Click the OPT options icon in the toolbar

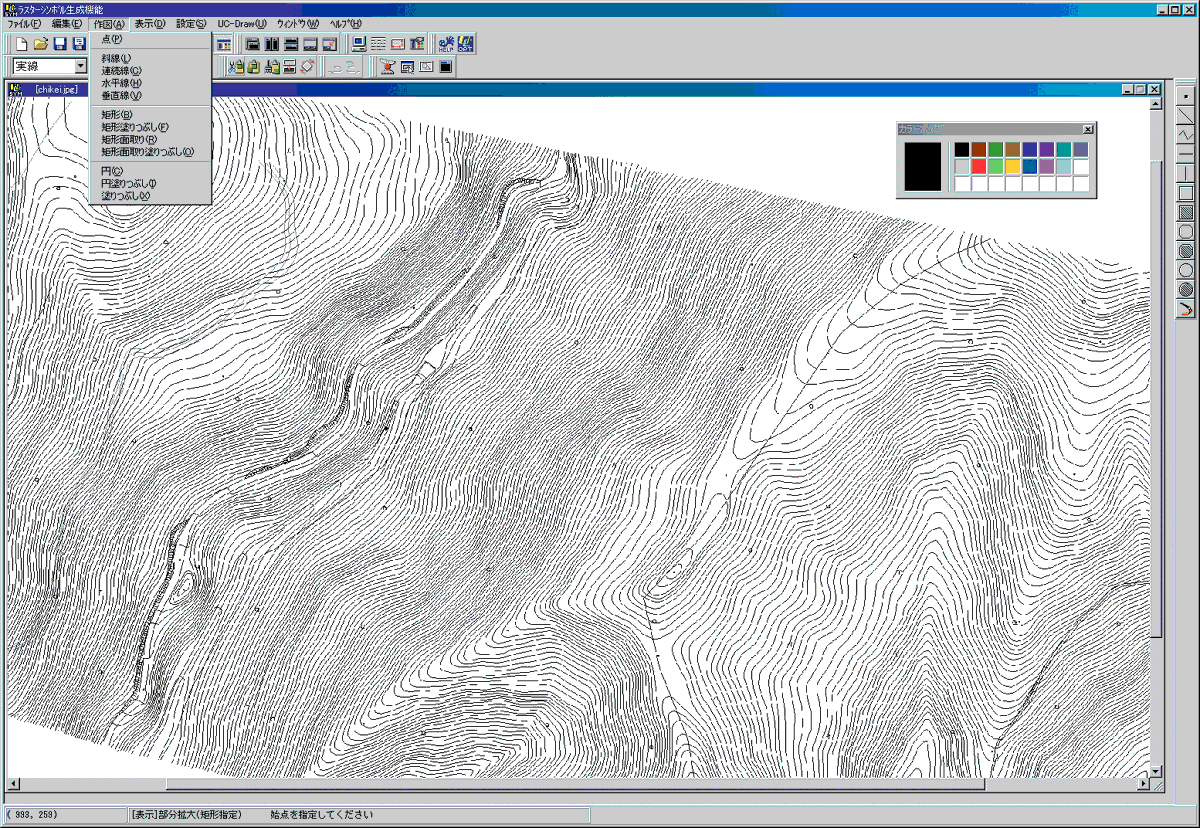coord(465,45)
